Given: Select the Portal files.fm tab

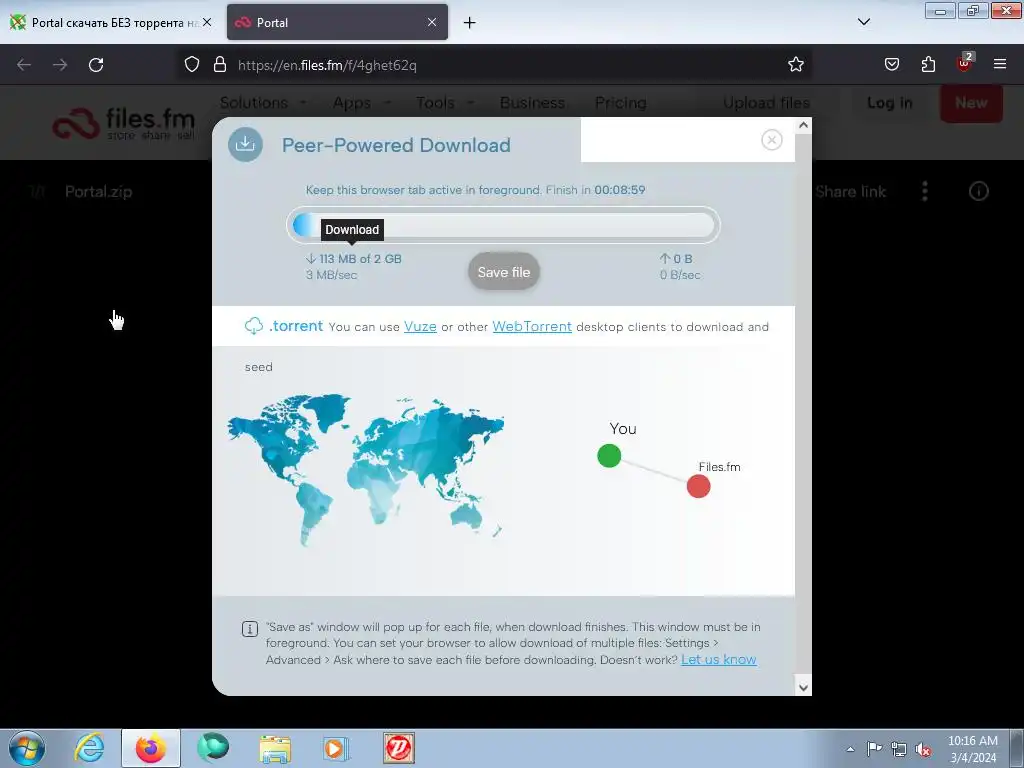Looking at the screenshot, I should click(337, 23).
